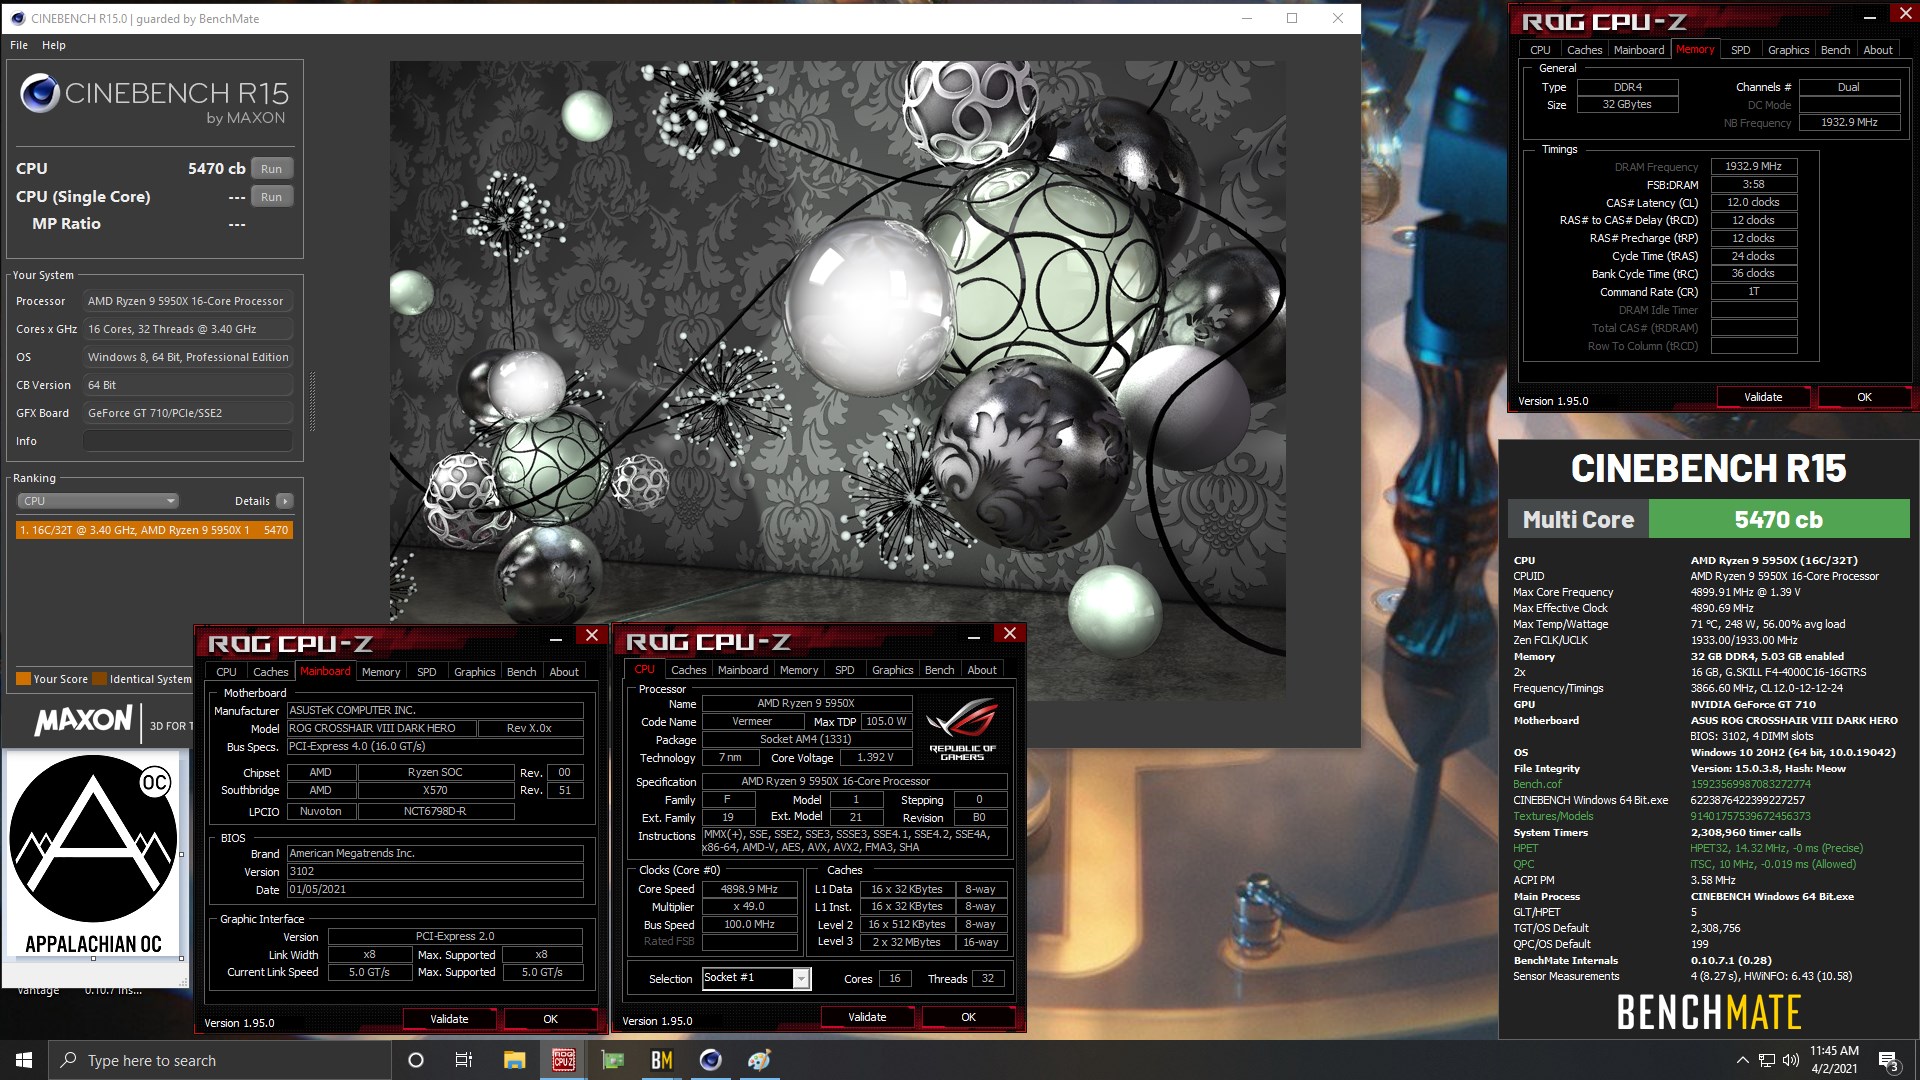Open the Socket #1 selection dropdown
Screen dimensions: 1920x1080
click(756, 978)
